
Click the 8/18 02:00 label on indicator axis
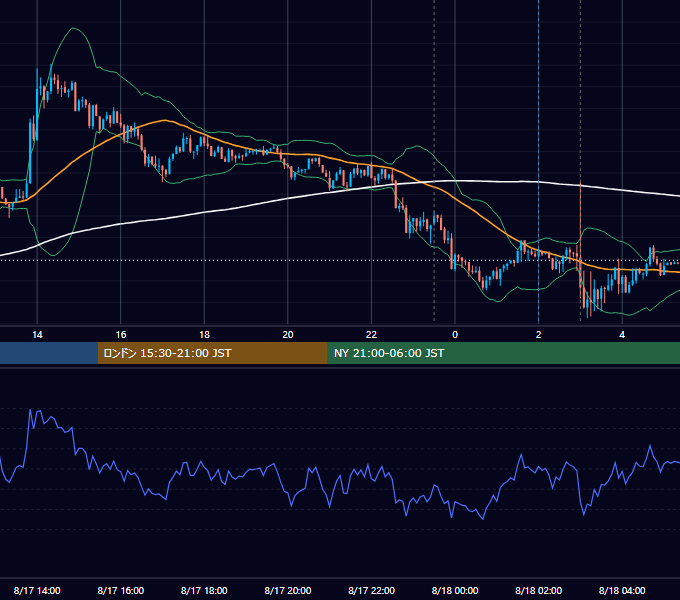(539, 590)
